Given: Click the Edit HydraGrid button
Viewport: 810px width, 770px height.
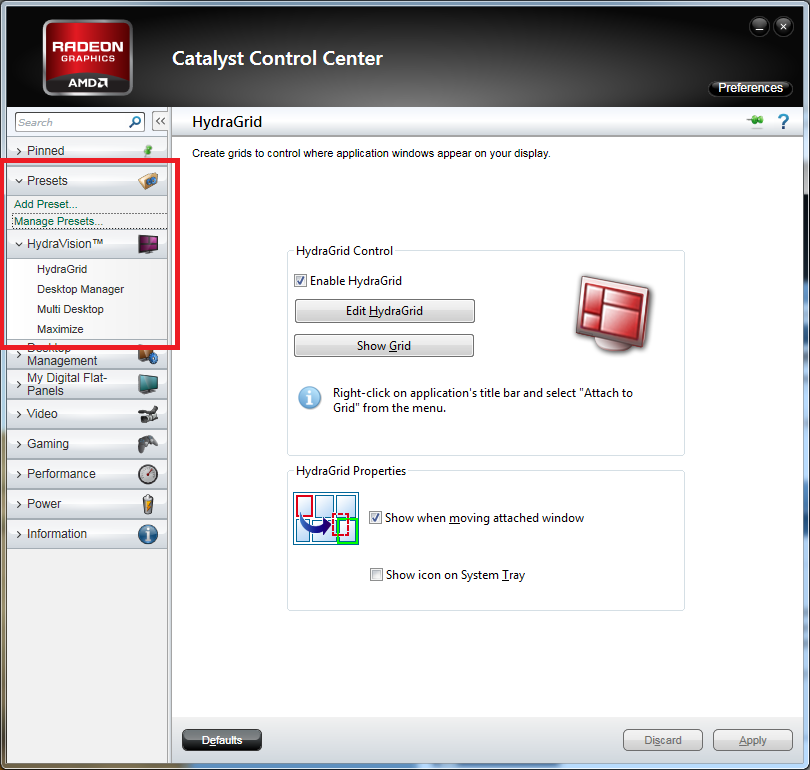Looking at the screenshot, I should pos(384,311).
